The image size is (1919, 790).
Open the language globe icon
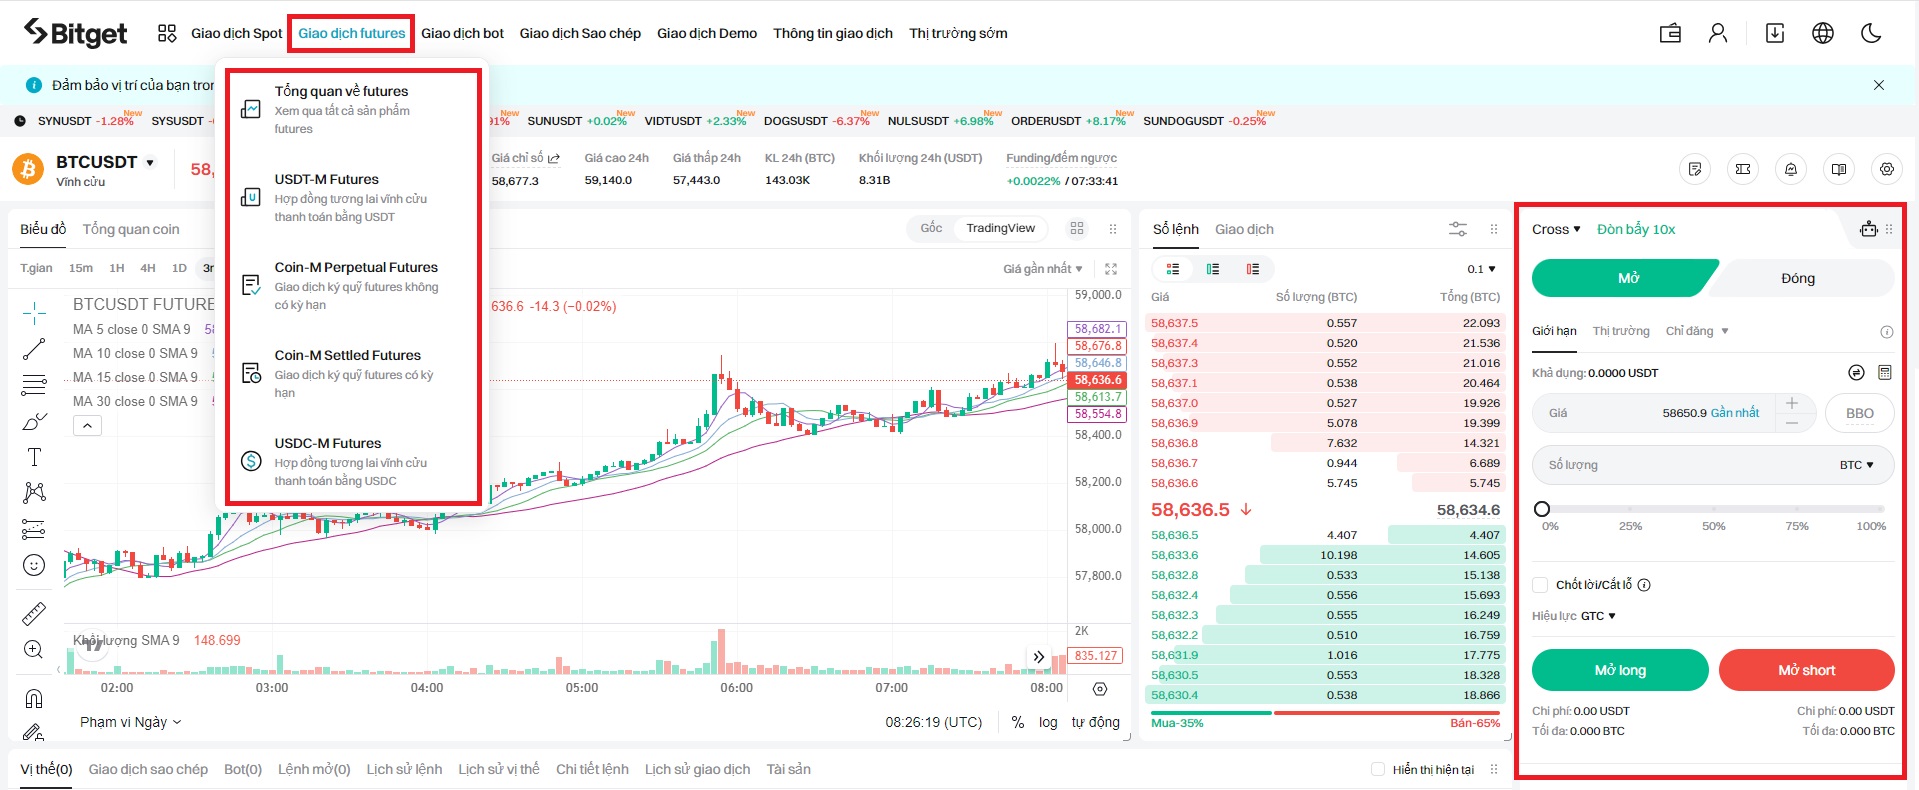[x=1823, y=33]
